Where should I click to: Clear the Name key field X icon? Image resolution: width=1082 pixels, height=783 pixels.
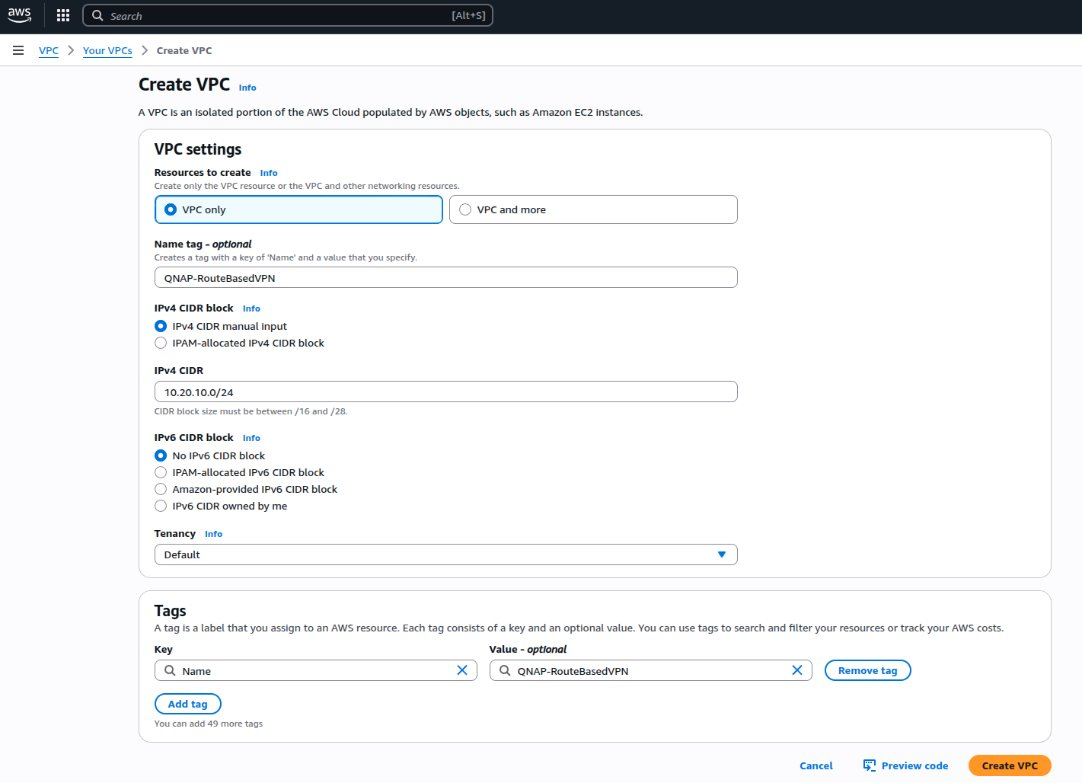462,671
